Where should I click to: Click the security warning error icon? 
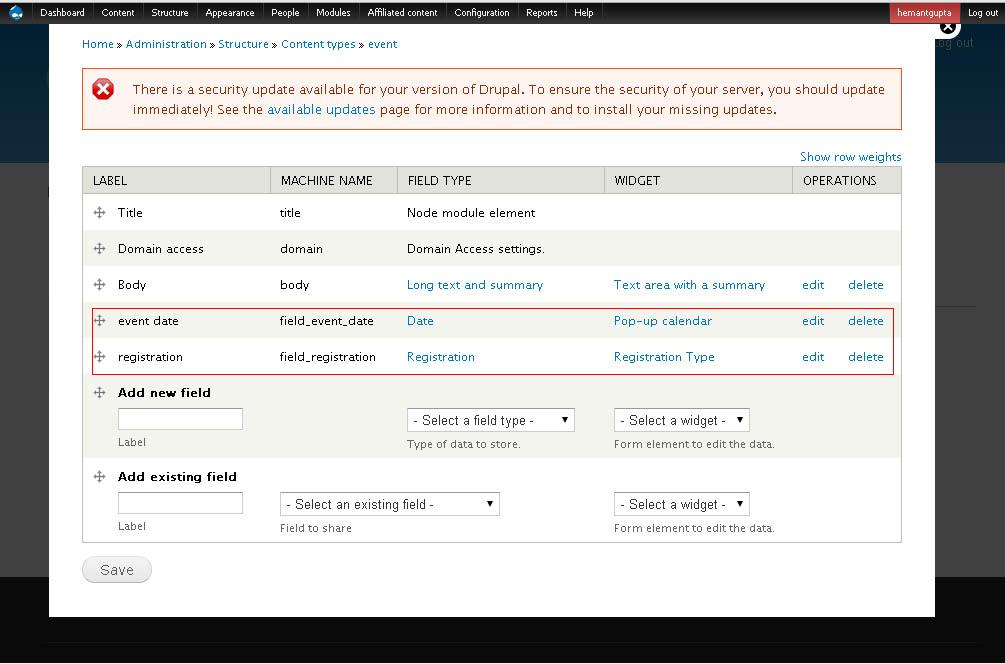click(103, 89)
